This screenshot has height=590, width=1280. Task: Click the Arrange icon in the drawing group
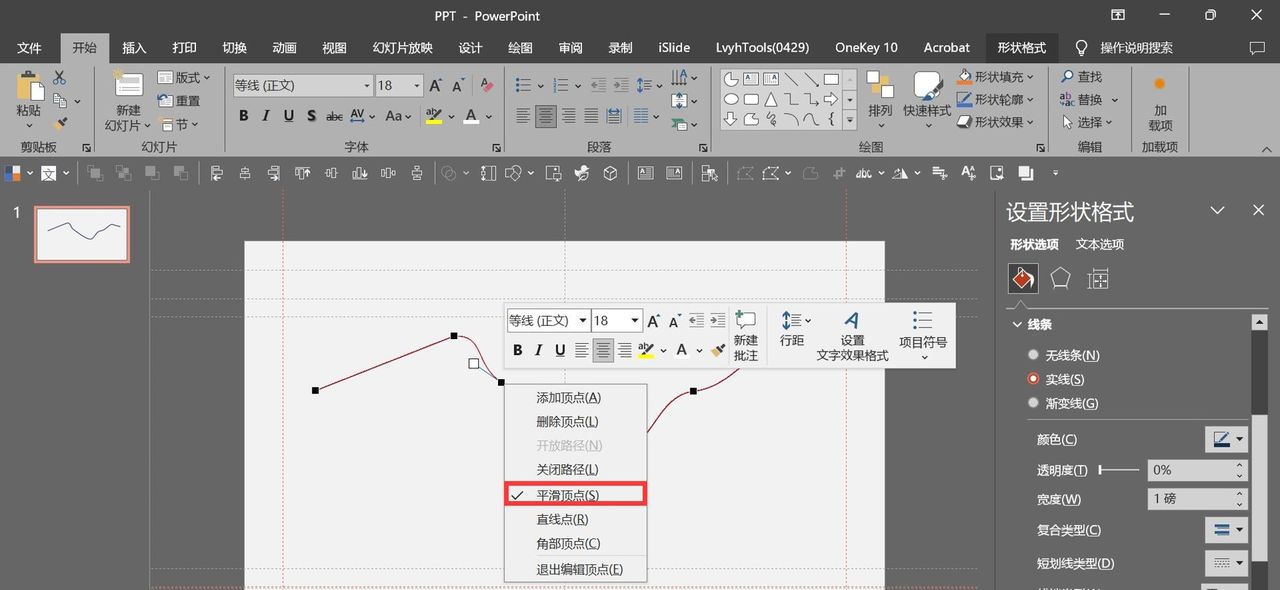click(880, 86)
